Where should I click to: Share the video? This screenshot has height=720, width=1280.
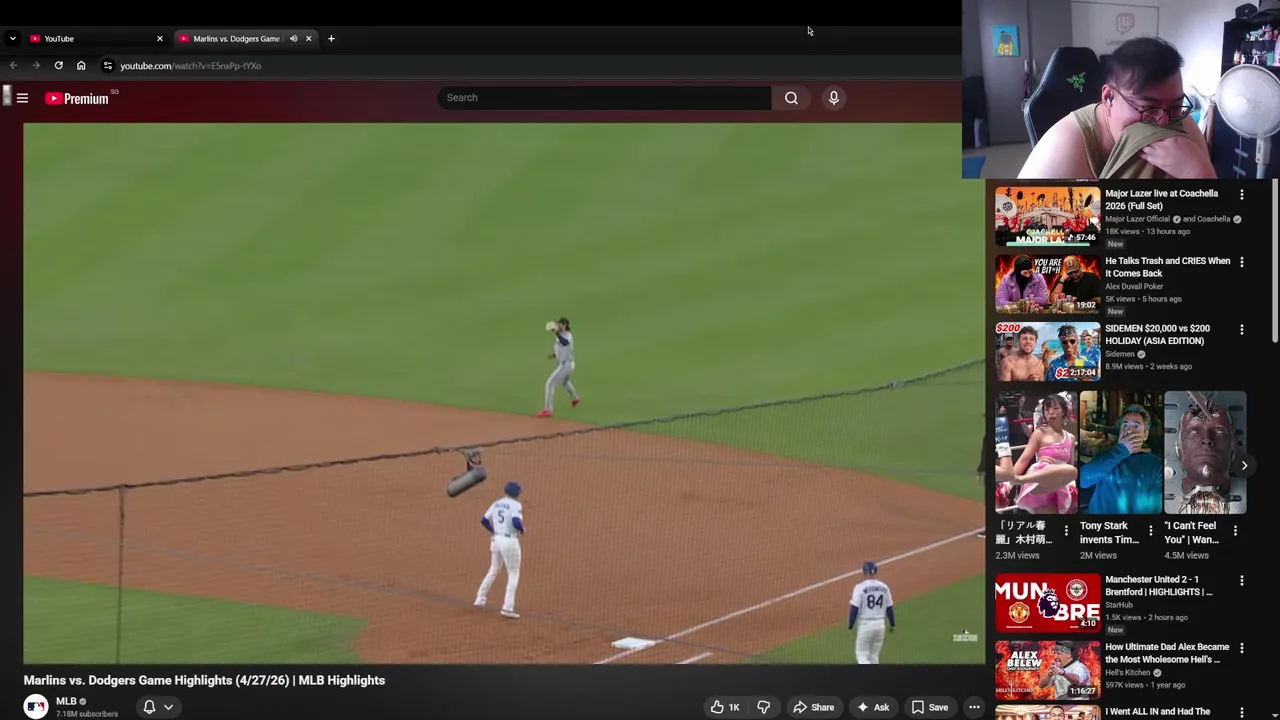tap(813, 707)
